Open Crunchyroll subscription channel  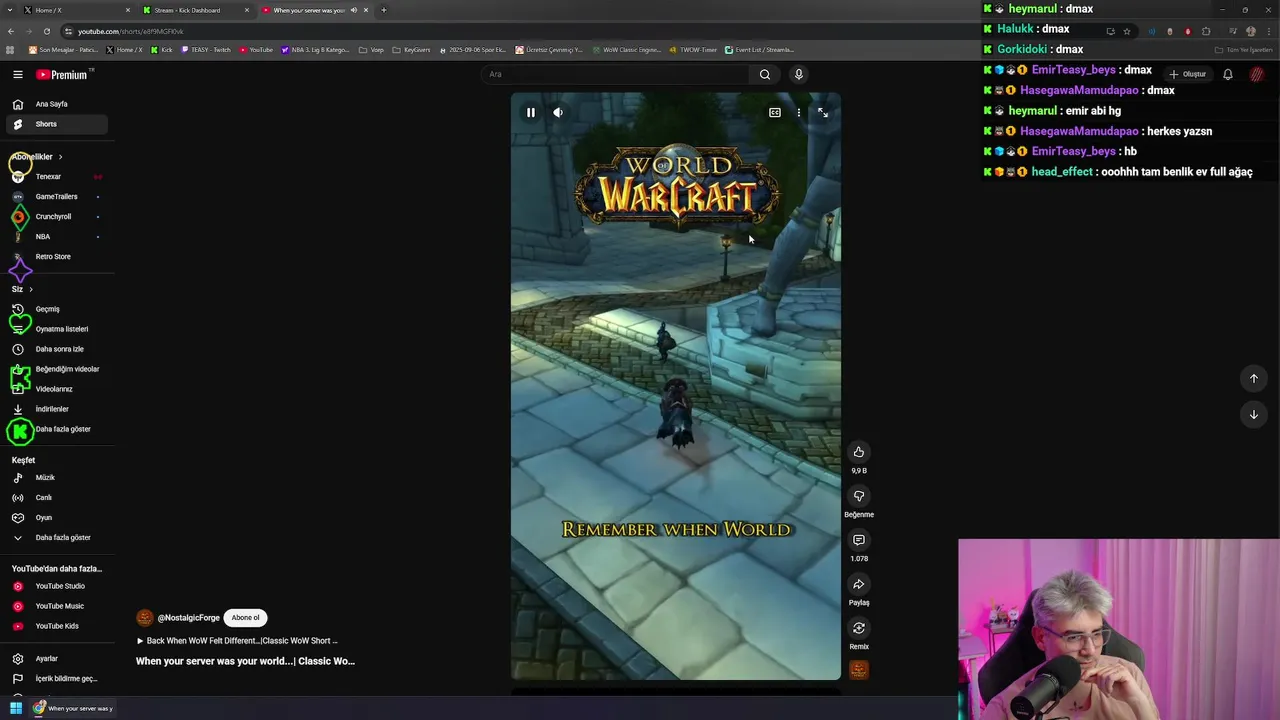point(57,217)
